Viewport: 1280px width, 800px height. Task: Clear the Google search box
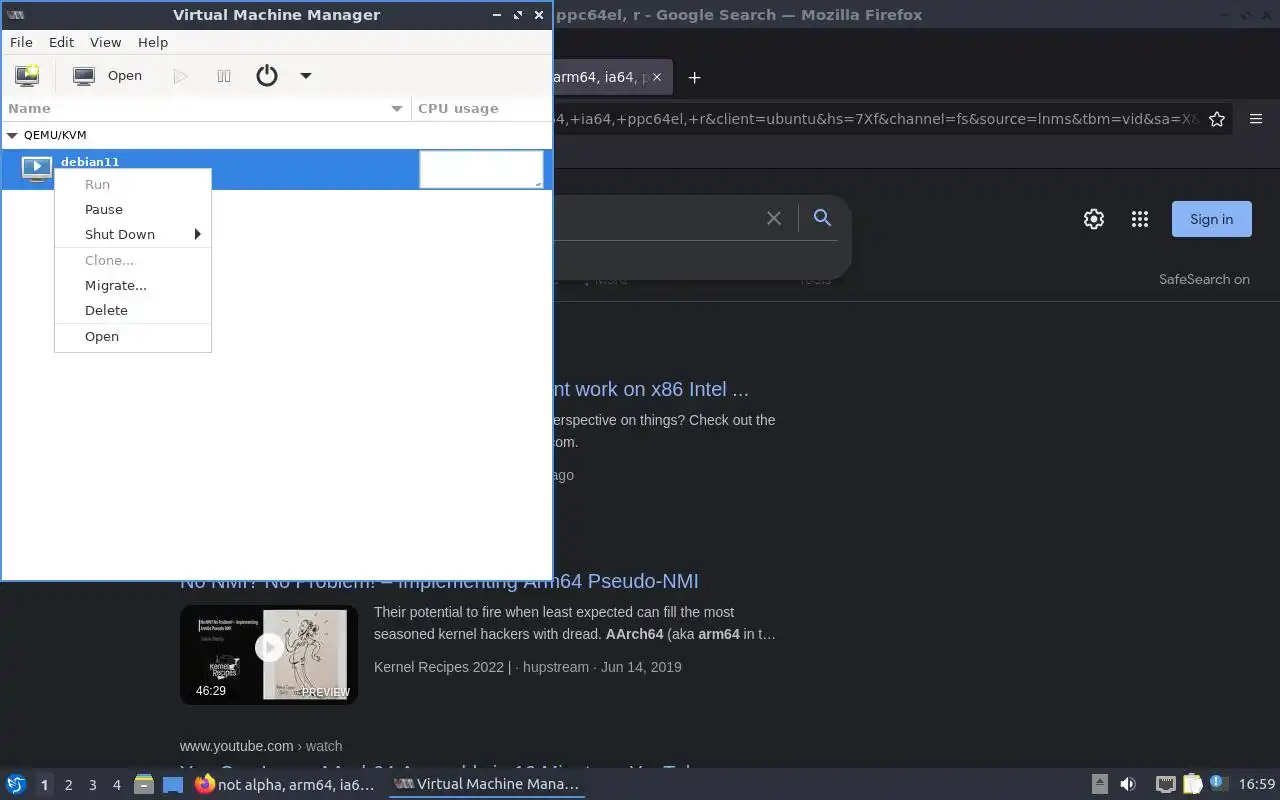774,218
